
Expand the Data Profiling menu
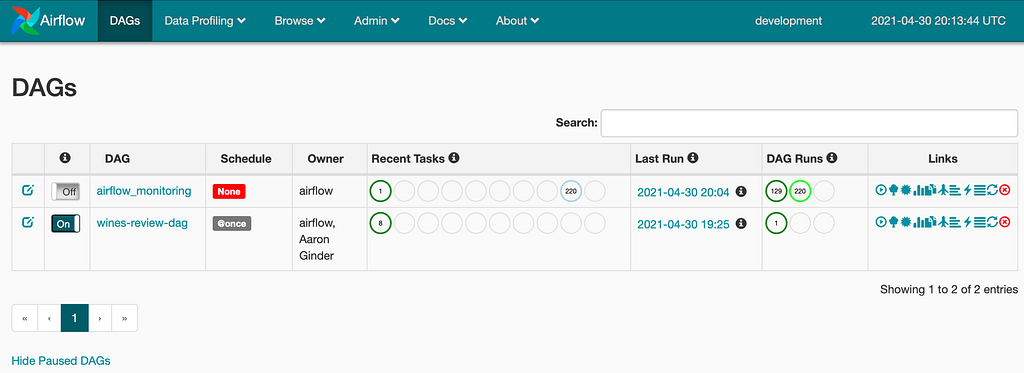tap(205, 21)
